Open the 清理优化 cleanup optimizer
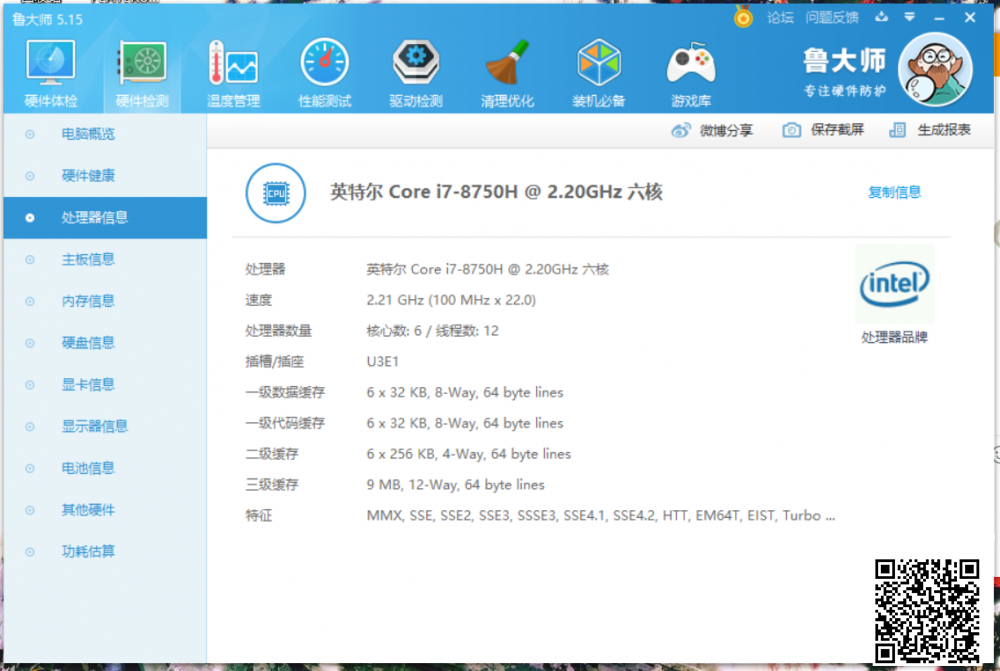 [x=508, y=70]
